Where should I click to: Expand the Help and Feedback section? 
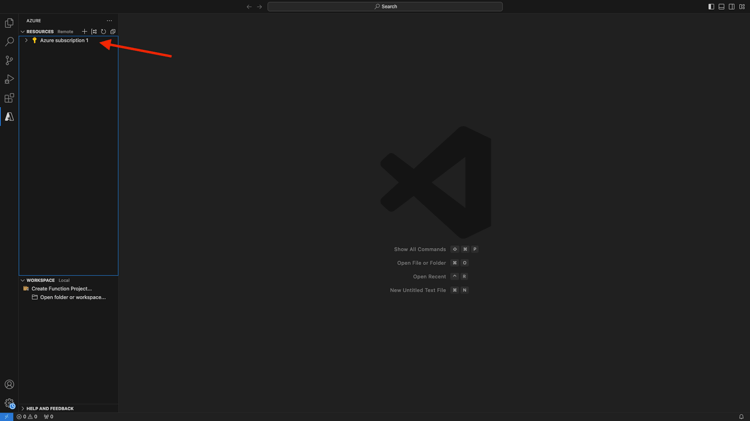coord(22,409)
